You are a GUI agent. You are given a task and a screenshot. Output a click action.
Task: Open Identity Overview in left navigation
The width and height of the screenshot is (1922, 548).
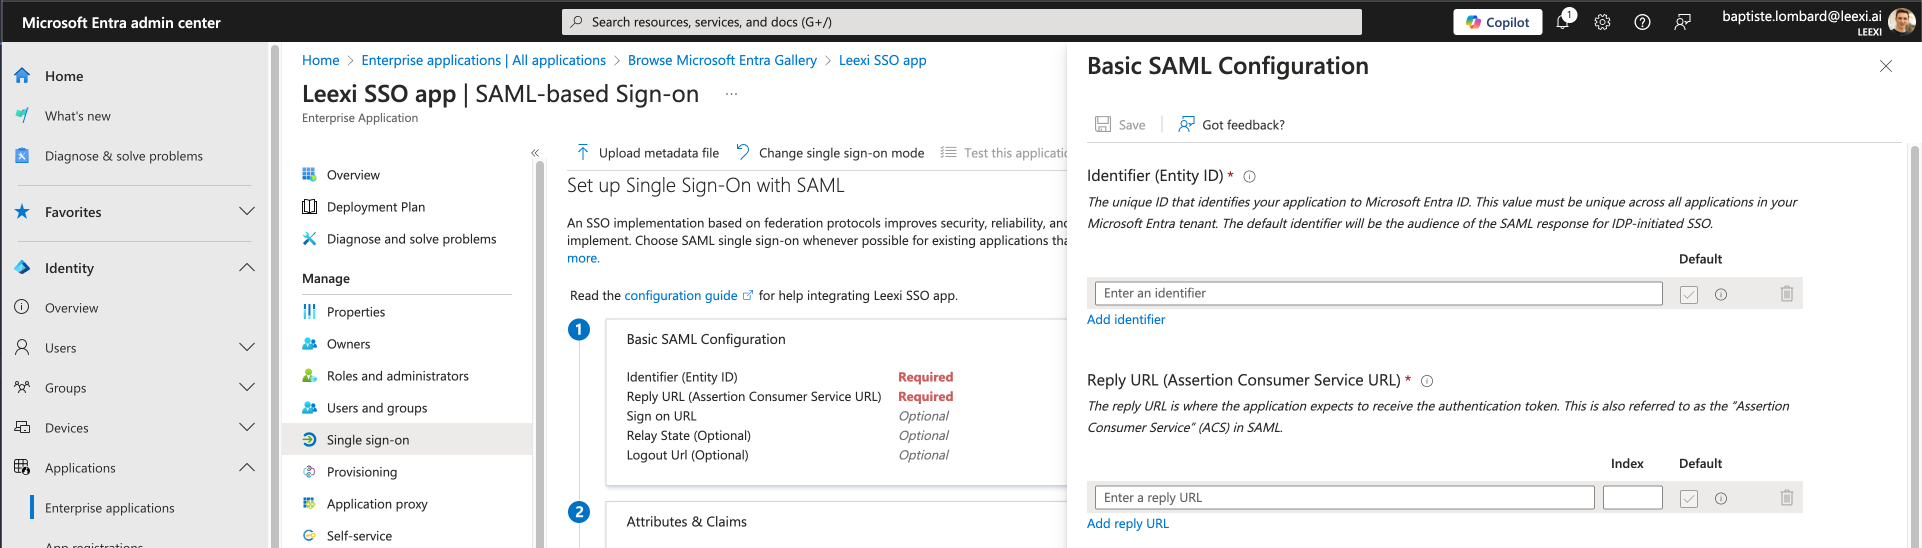coord(71,308)
